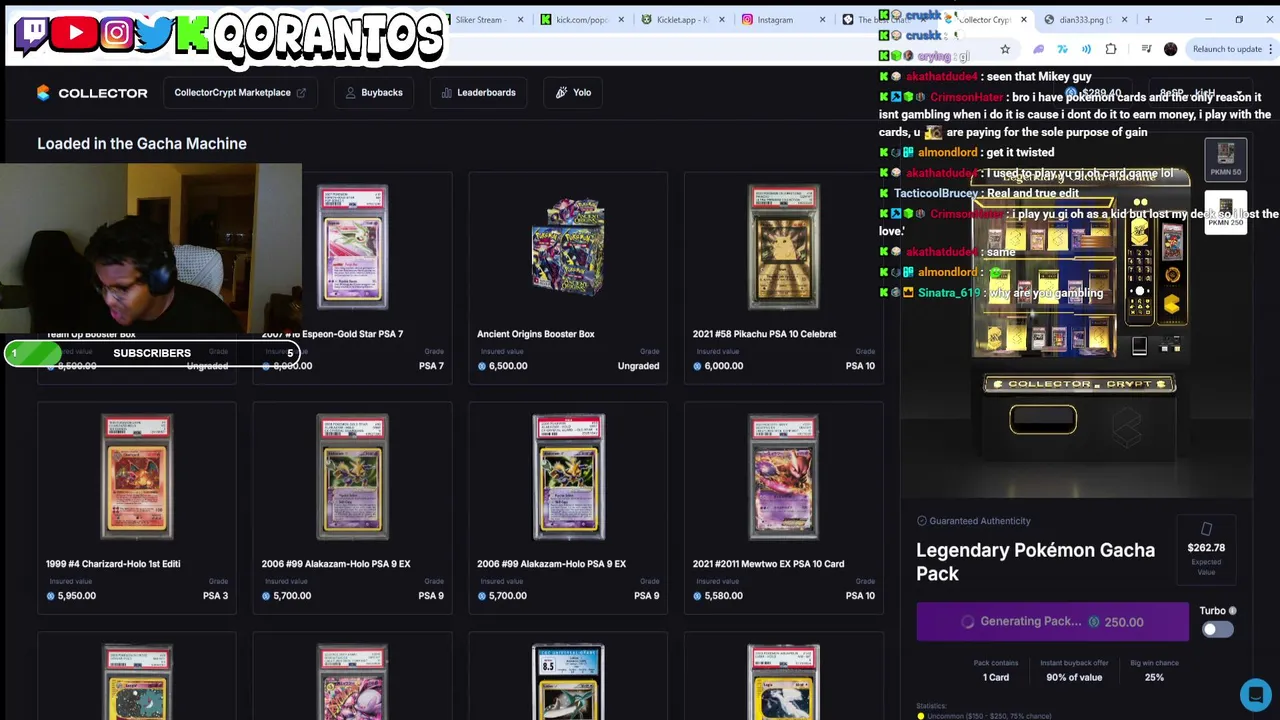Close the Kicklet.app browser tab
Screen dimensions: 1280x720
(x=722, y=19)
